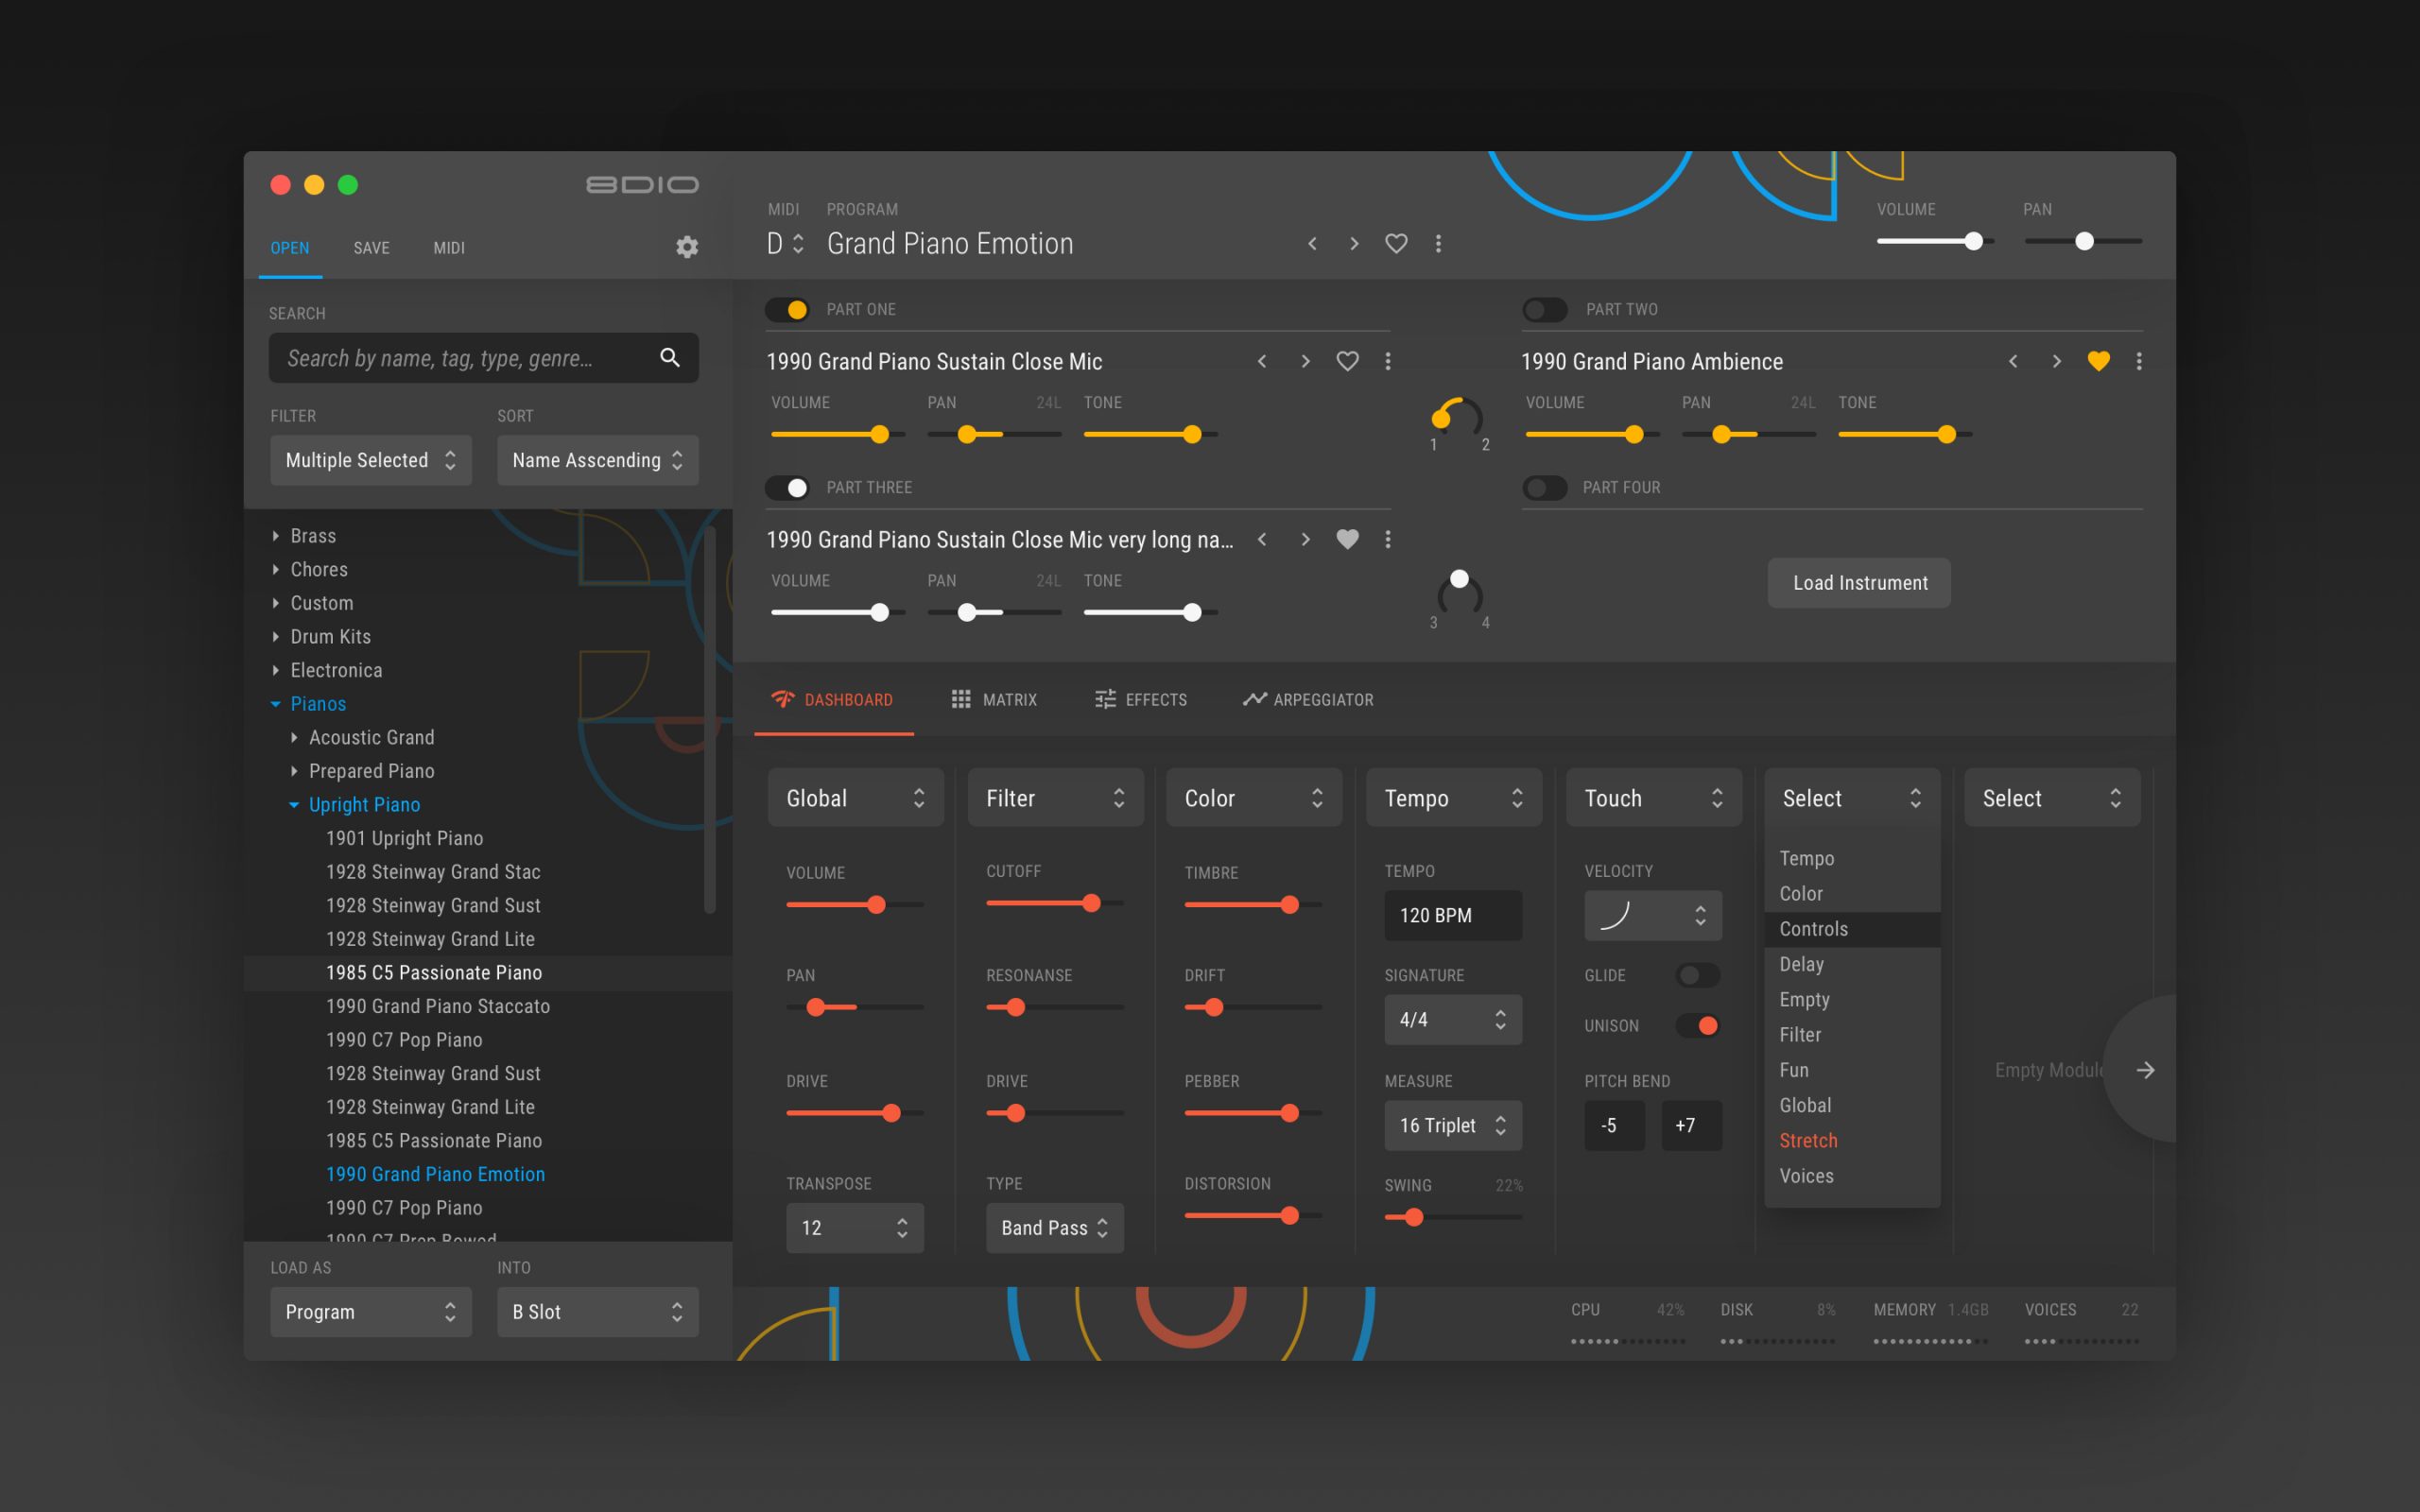Enable Part Two switch
The image size is (2420, 1512).
click(1545, 310)
